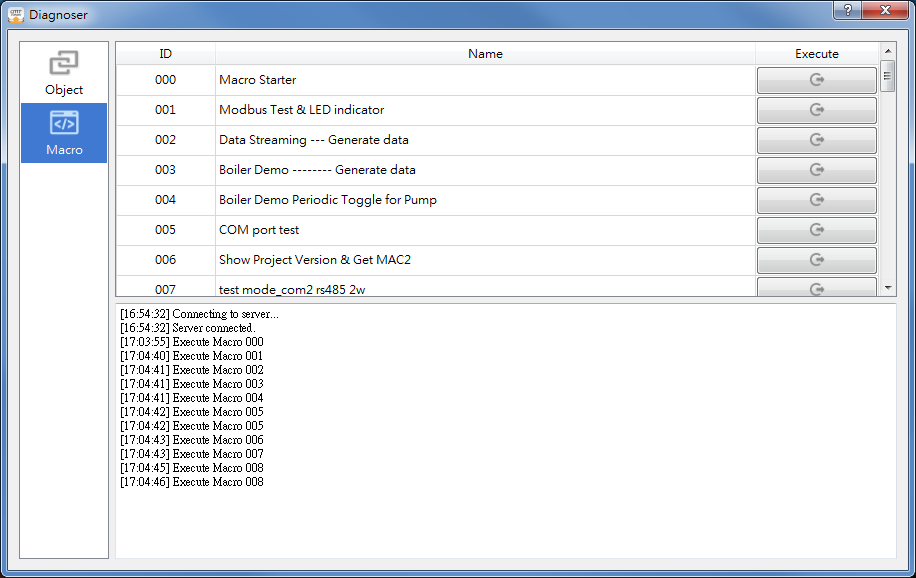
Task: Execute Boiler Demo Periodic Toggle for Pump
Action: coord(816,200)
